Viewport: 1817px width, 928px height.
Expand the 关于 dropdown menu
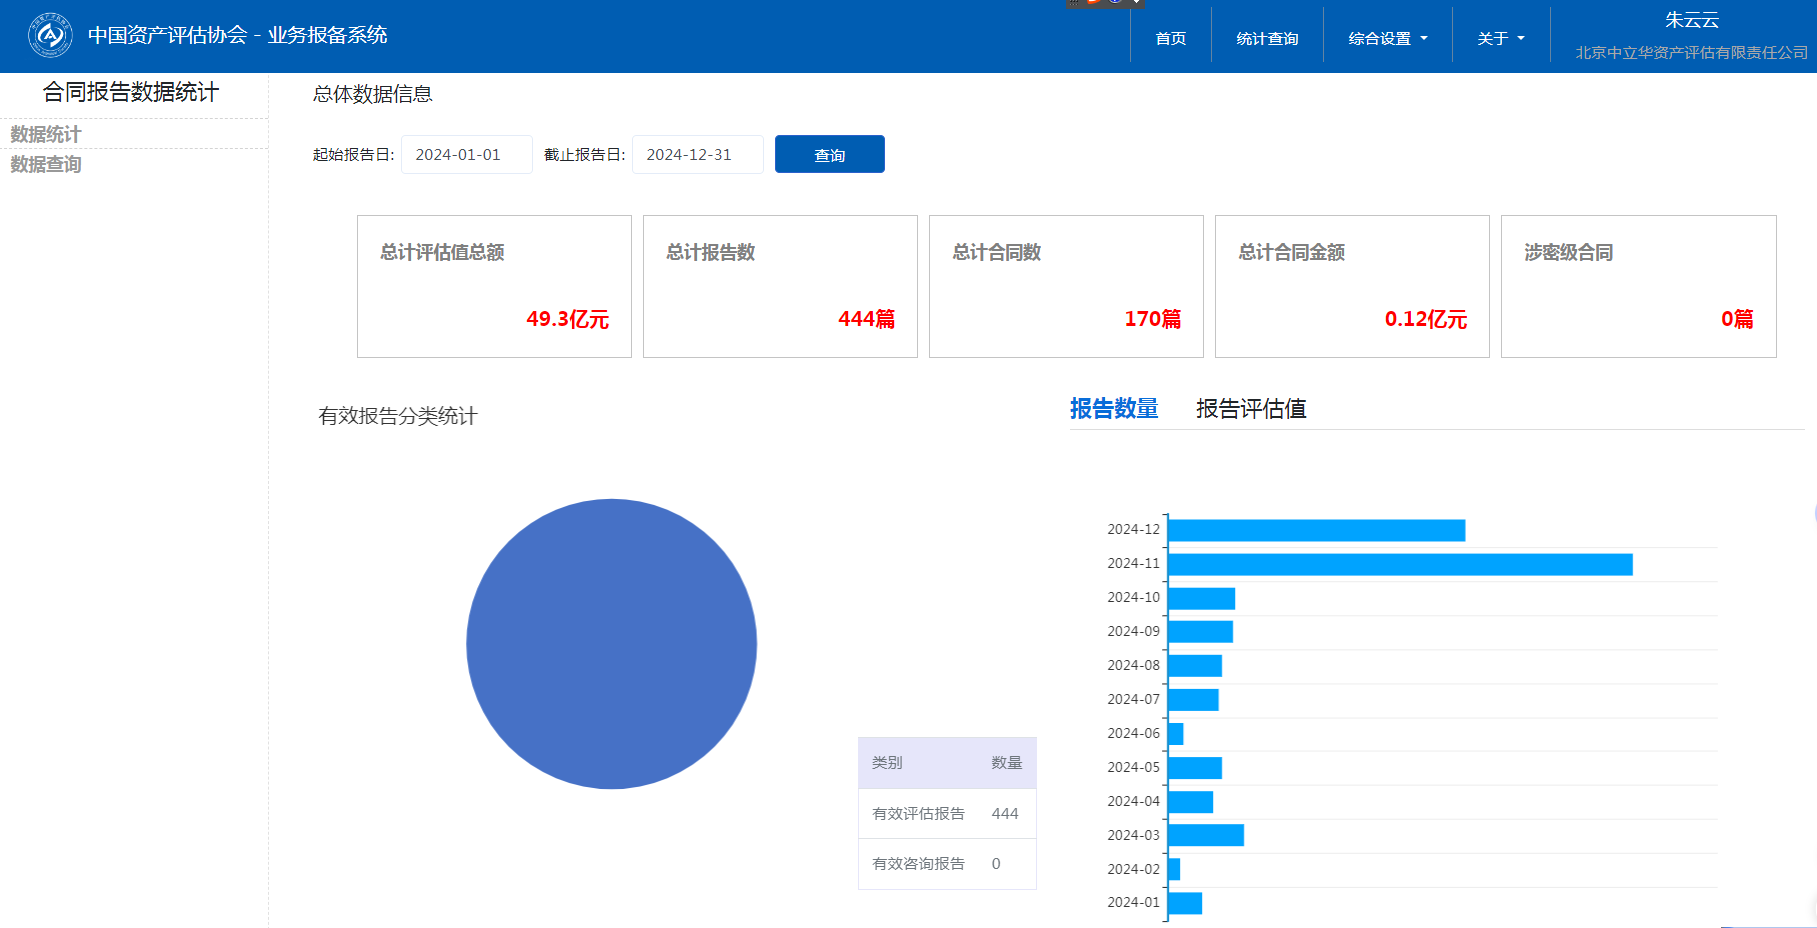tap(1500, 38)
